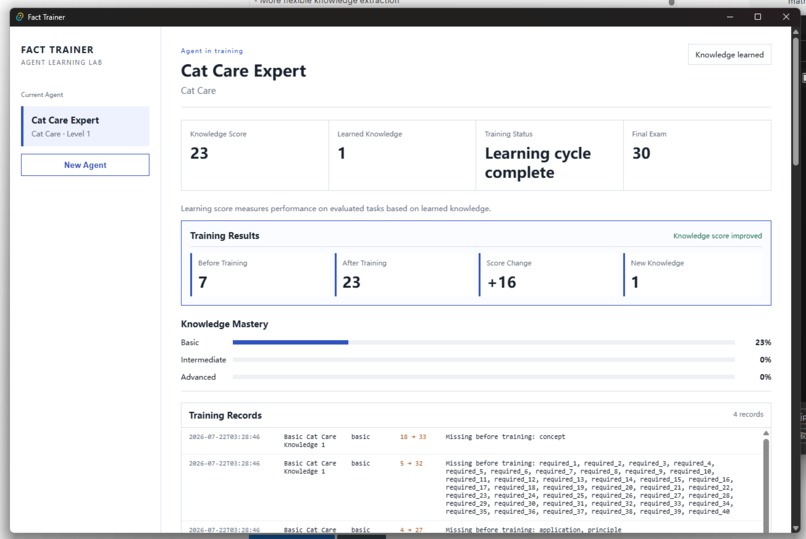
Task: Click the Advanced mastery progress bar
Action: point(483,377)
